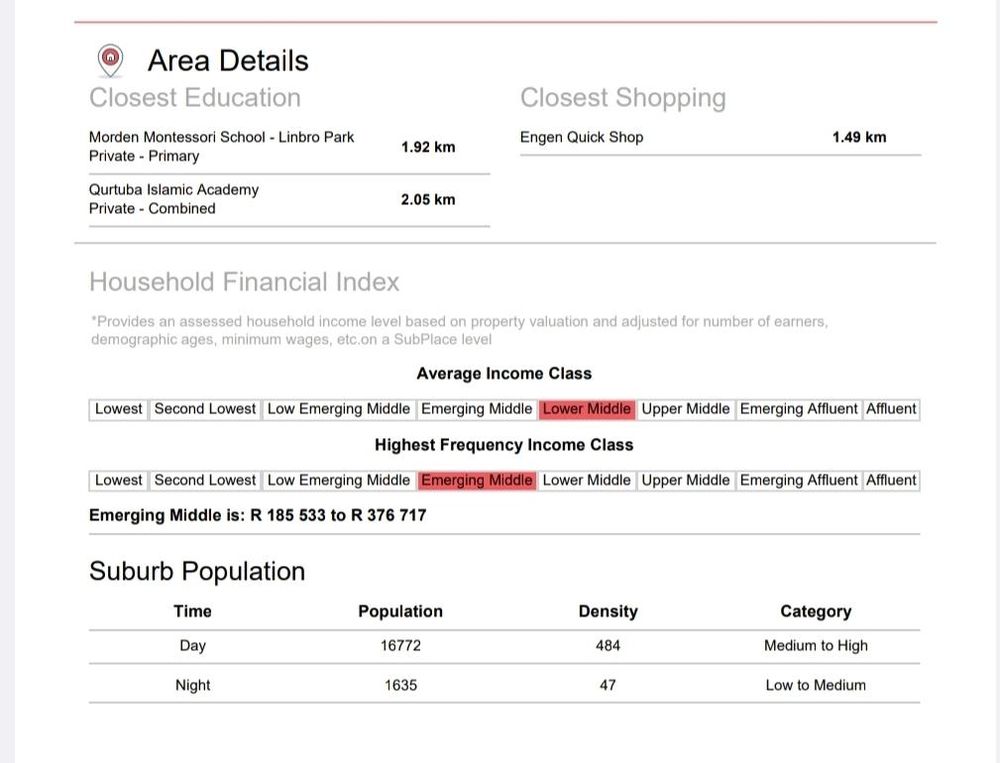Select Lowest in Highest Frequency Income row
Screen dimensions: 1000x763
tap(119, 480)
